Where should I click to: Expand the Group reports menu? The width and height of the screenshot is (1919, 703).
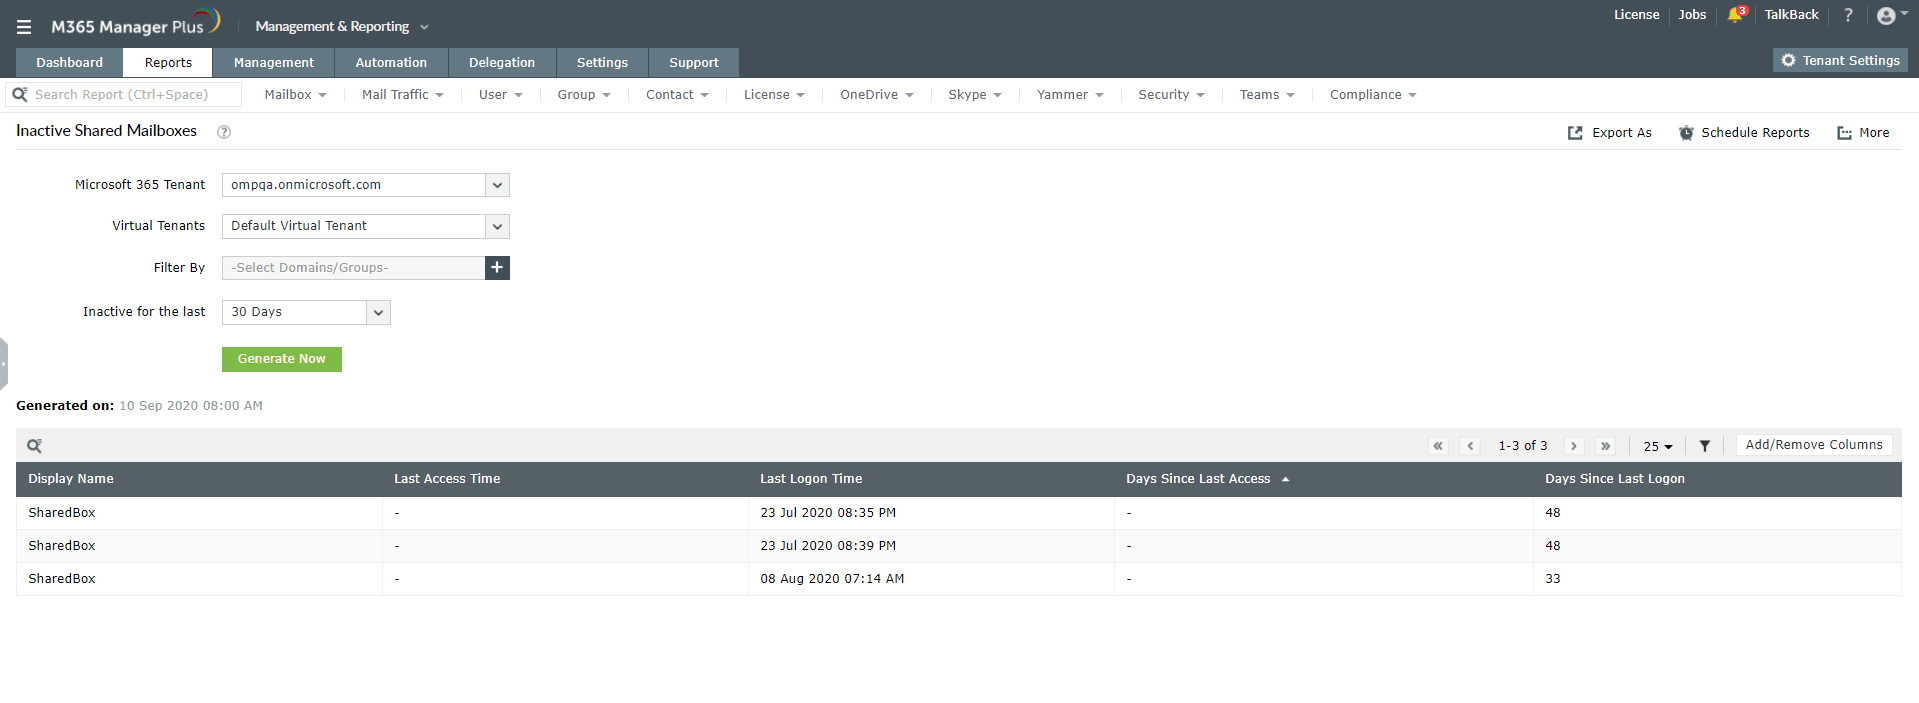[x=584, y=95]
